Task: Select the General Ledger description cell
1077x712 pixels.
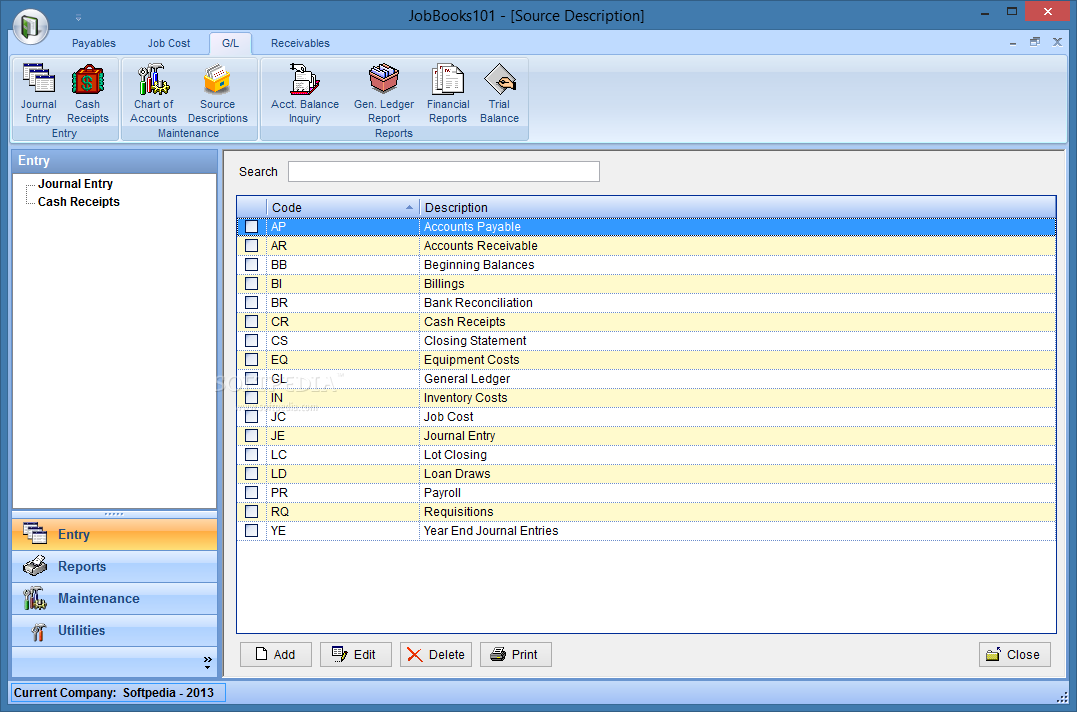Action: 738,379
